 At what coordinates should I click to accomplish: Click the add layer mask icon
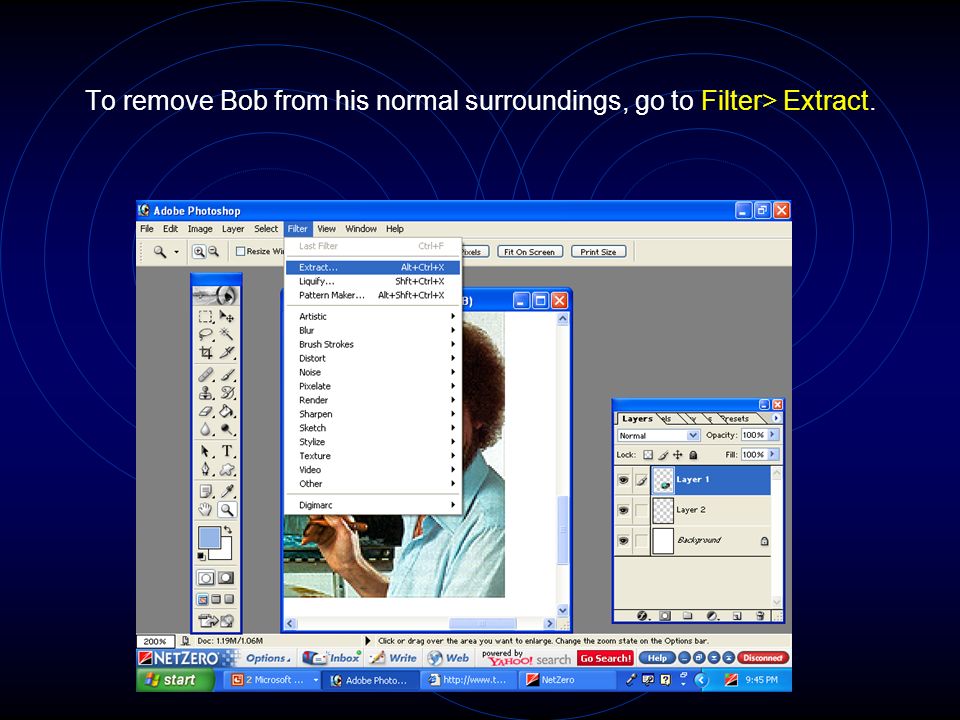point(666,616)
